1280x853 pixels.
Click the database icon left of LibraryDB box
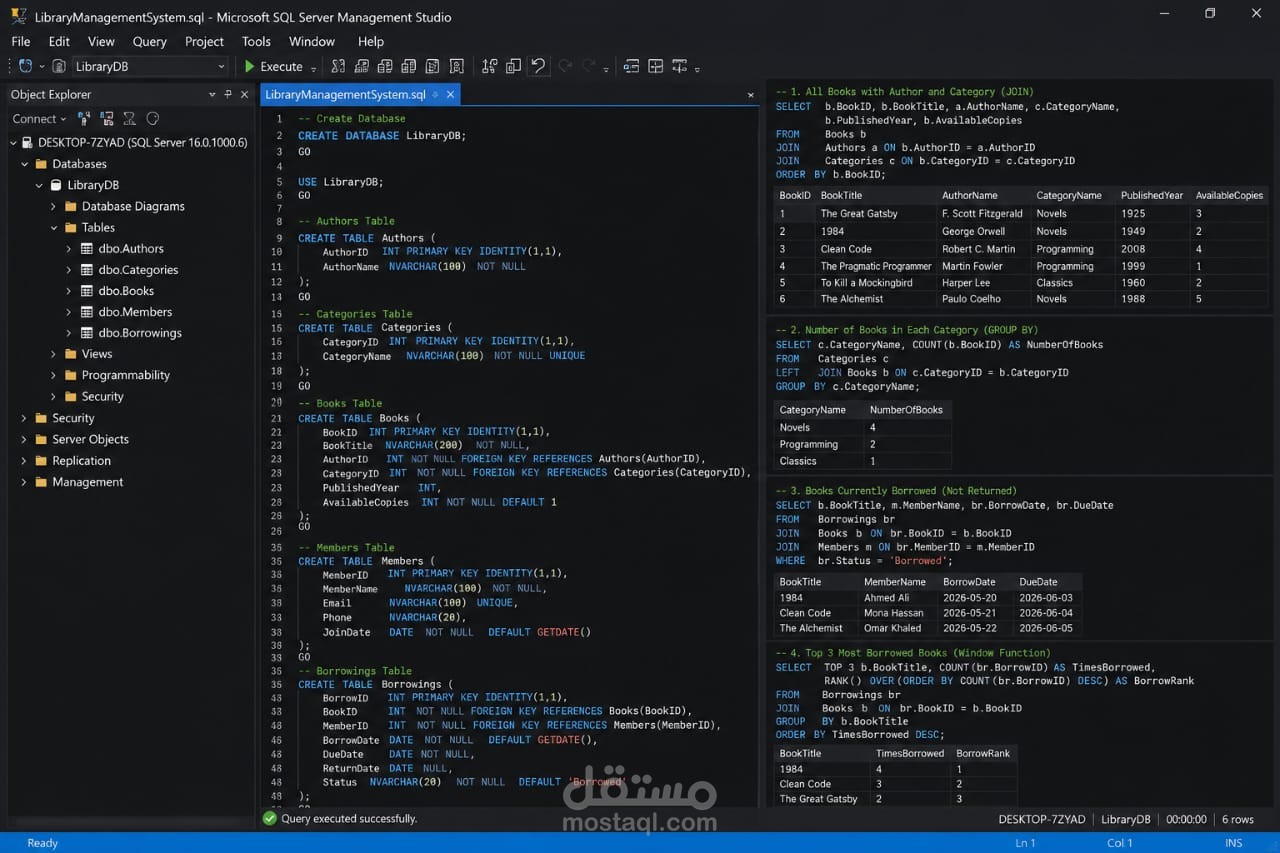[59, 66]
